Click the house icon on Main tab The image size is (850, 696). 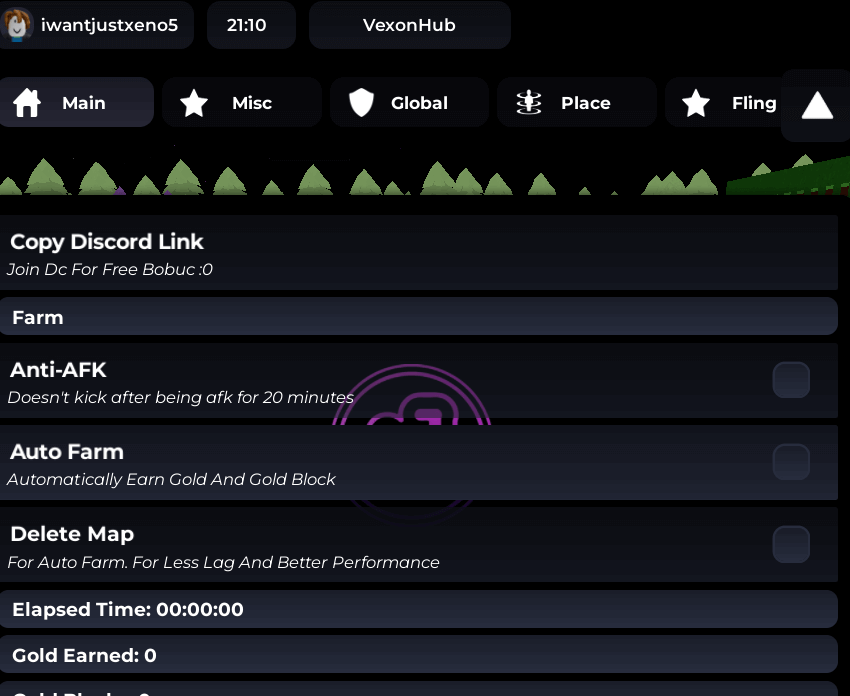point(27,102)
